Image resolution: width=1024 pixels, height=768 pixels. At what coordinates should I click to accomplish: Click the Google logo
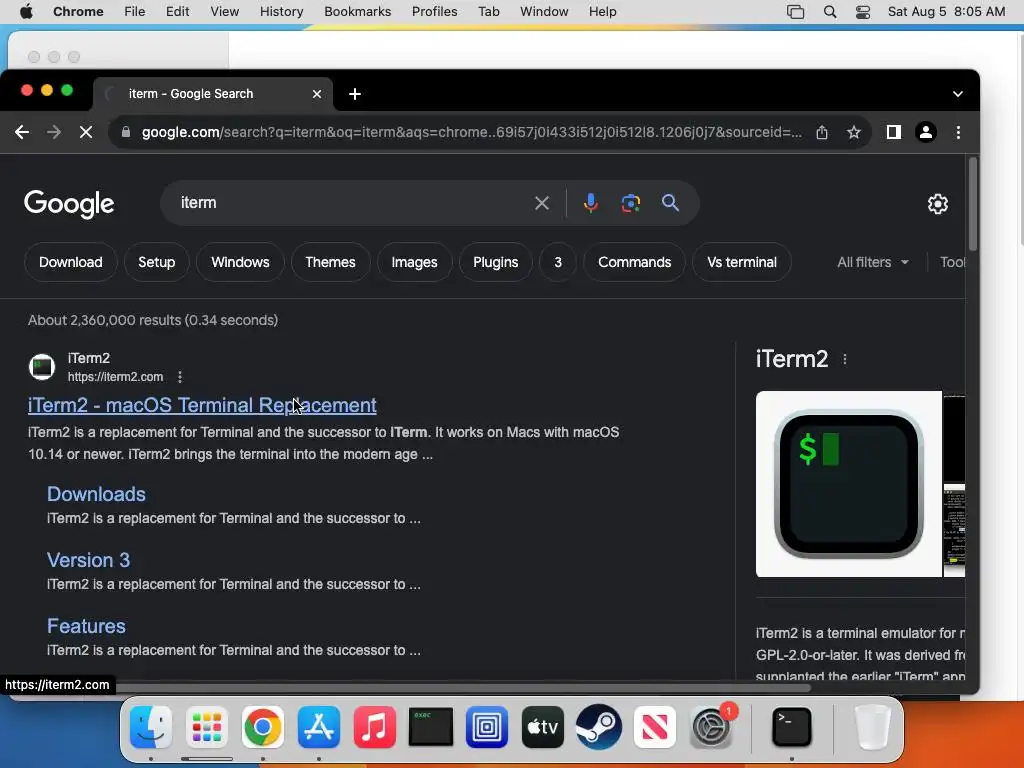(x=69, y=204)
